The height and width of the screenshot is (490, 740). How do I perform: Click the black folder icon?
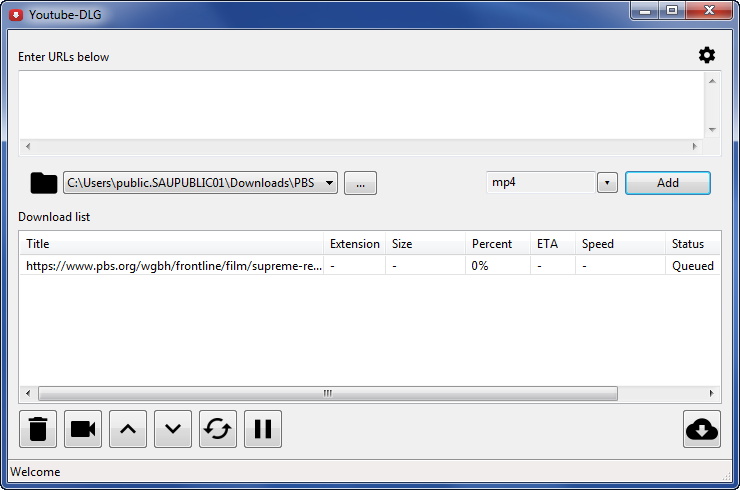(43, 183)
